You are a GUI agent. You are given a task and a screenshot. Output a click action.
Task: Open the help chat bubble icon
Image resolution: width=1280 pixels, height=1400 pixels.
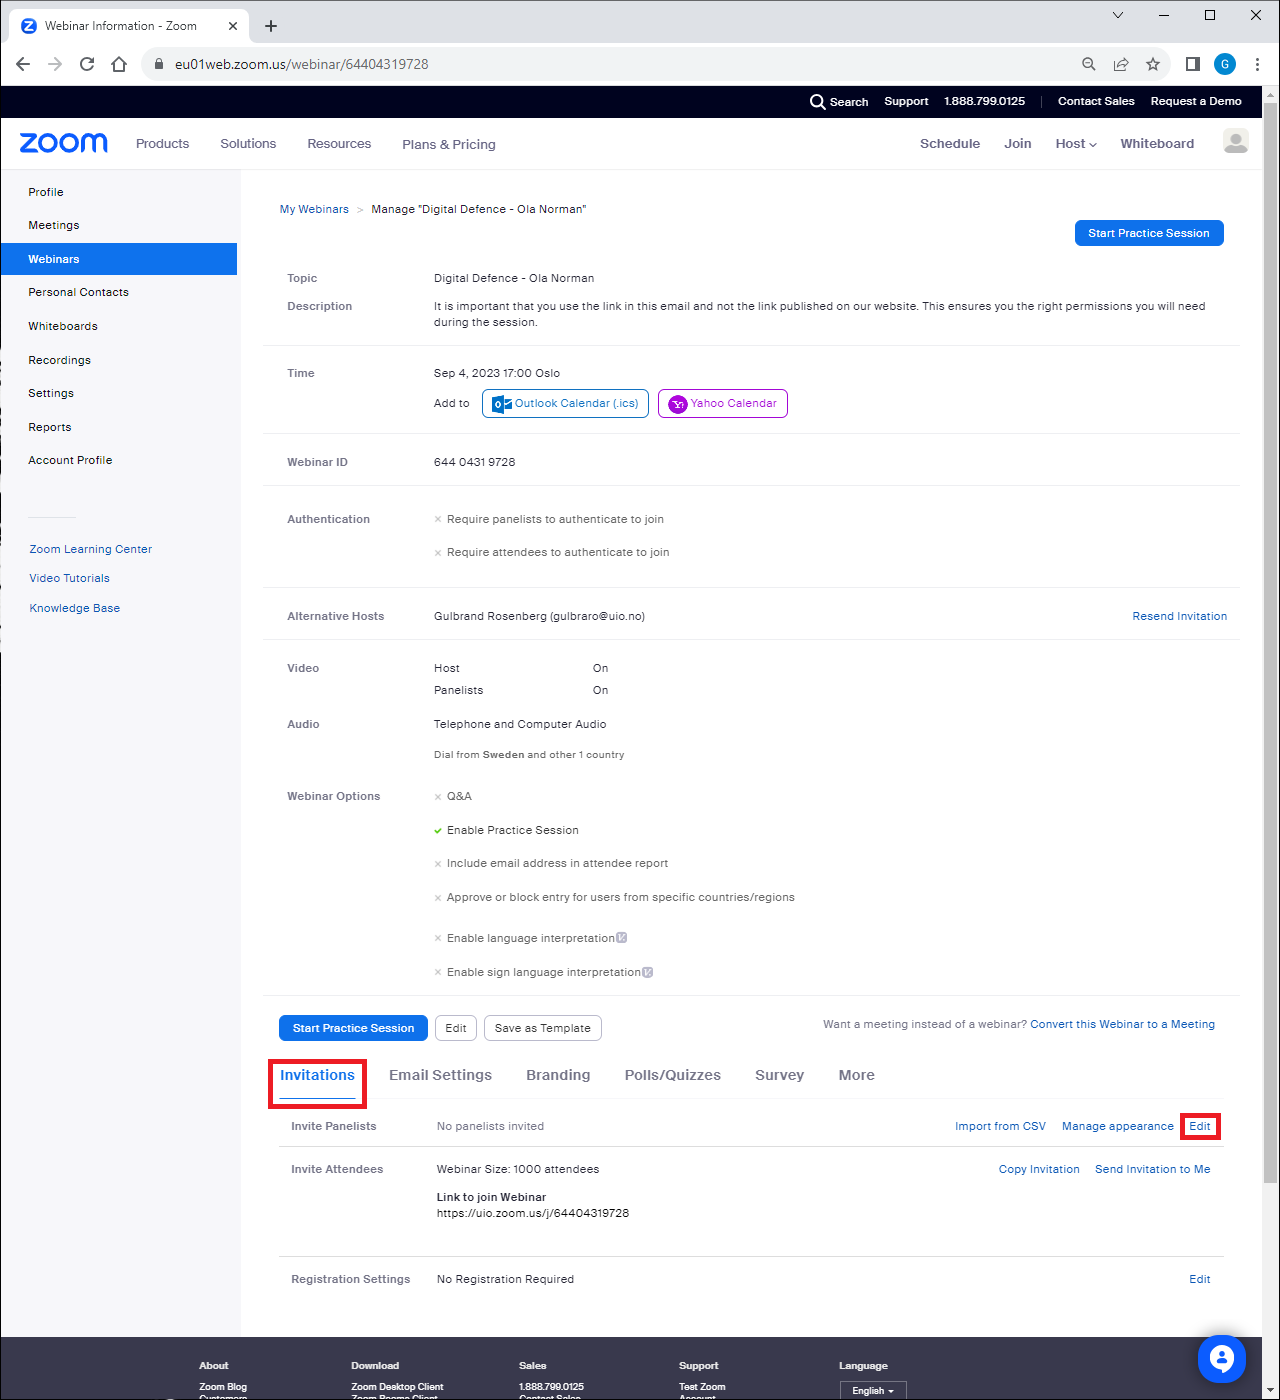[x=1221, y=1358]
